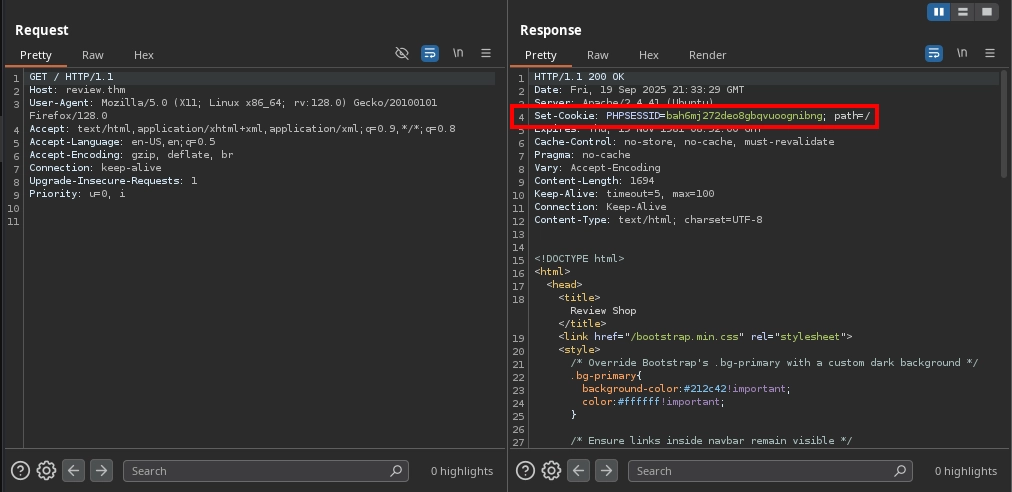Open Response search settings gear
The image size is (1012, 492).
tap(551, 470)
